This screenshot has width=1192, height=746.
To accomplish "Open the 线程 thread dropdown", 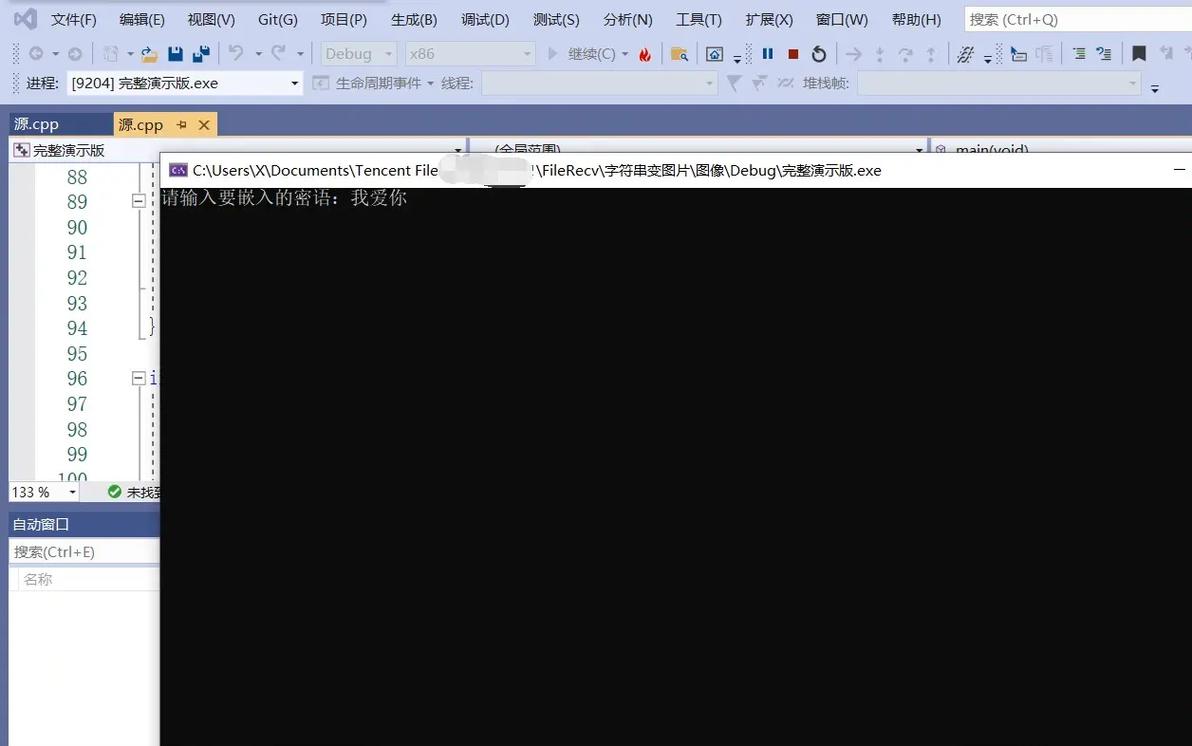I will (599, 83).
